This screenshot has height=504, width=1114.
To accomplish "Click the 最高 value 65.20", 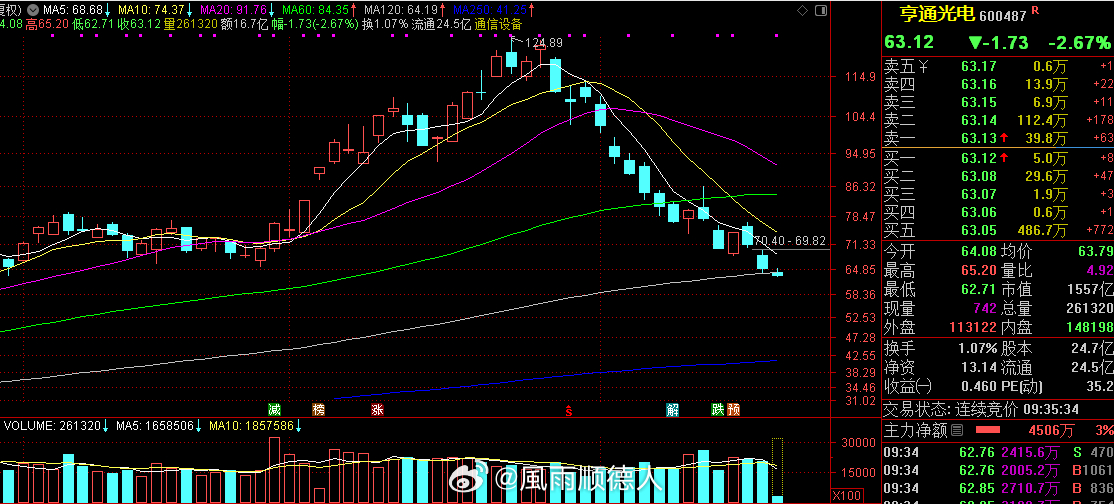I will coord(978,271).
